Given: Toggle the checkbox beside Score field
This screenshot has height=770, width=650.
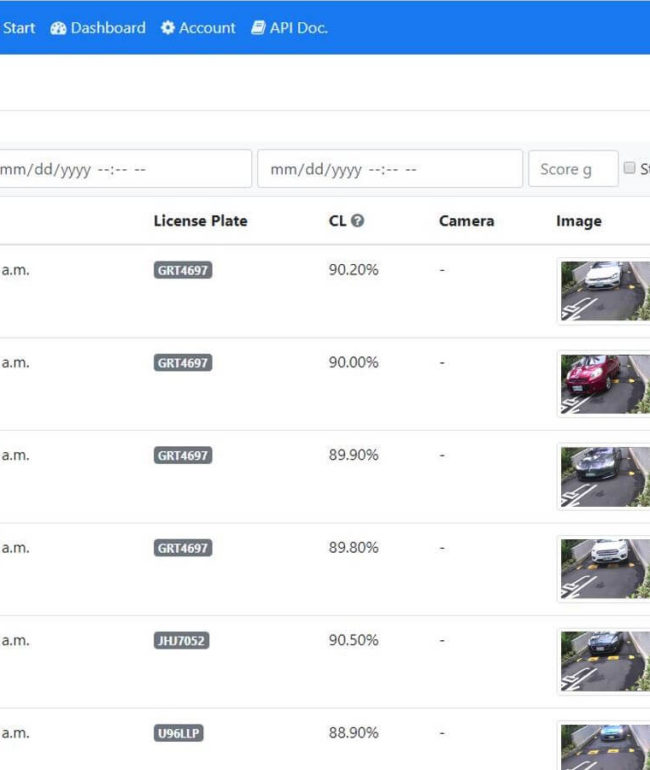Looking at the screenshot, I should pos(629,168).
